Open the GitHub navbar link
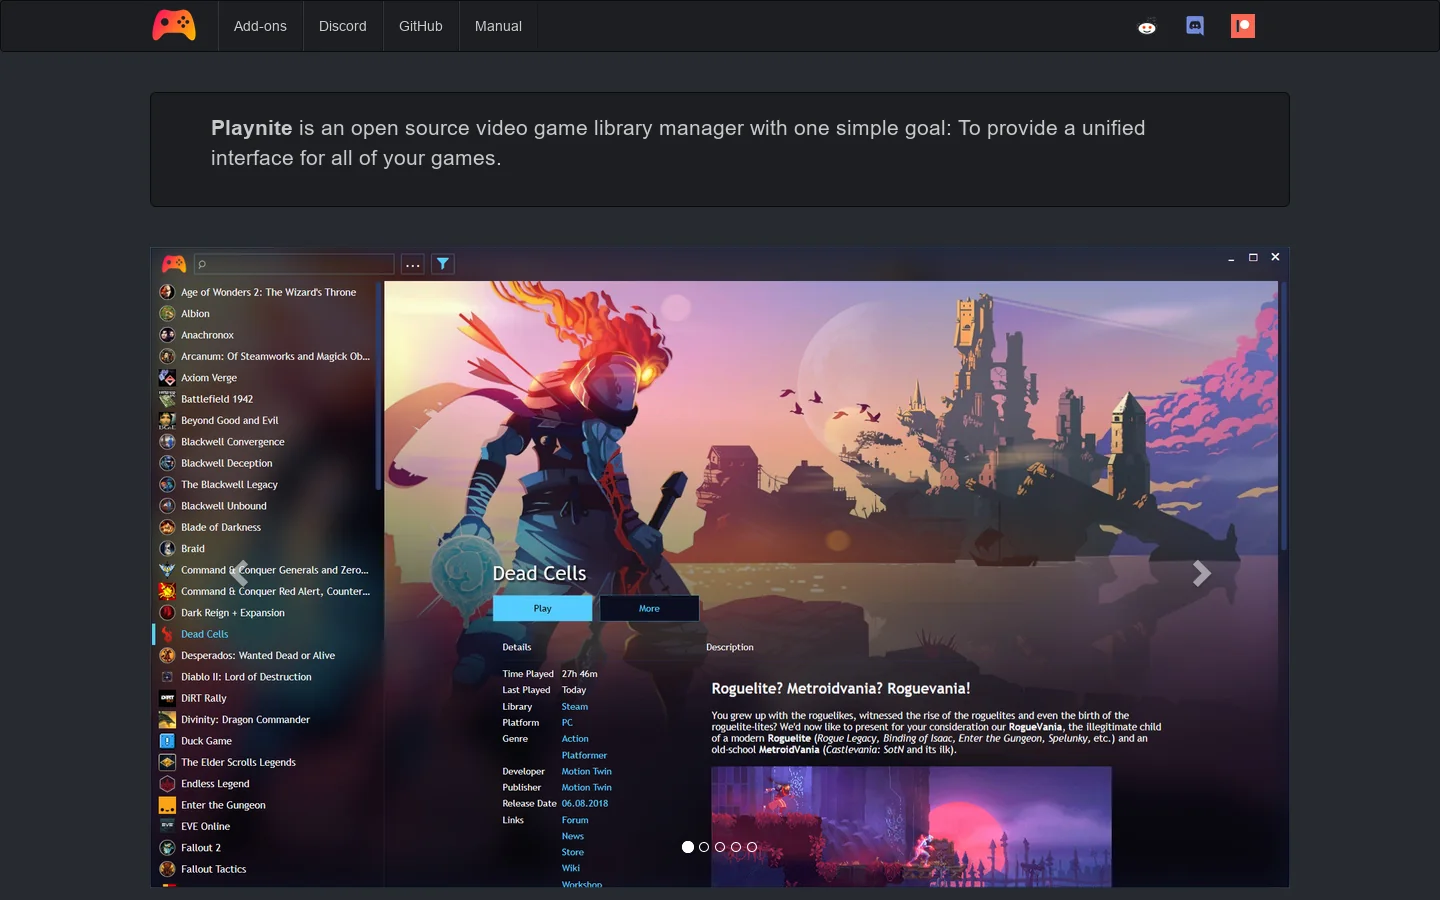This screenshot has width=1440, height=900. [421, 26]
